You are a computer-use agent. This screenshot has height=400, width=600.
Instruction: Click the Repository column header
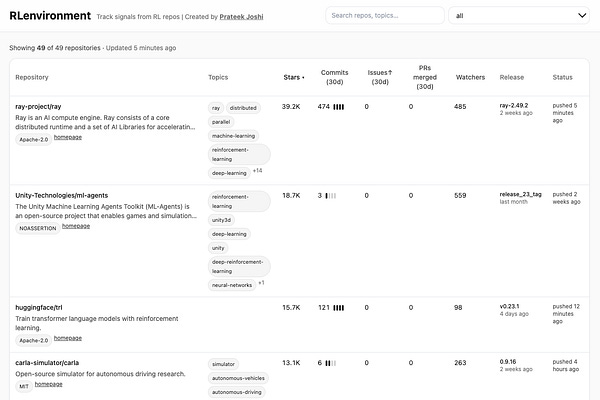(32, 77)
